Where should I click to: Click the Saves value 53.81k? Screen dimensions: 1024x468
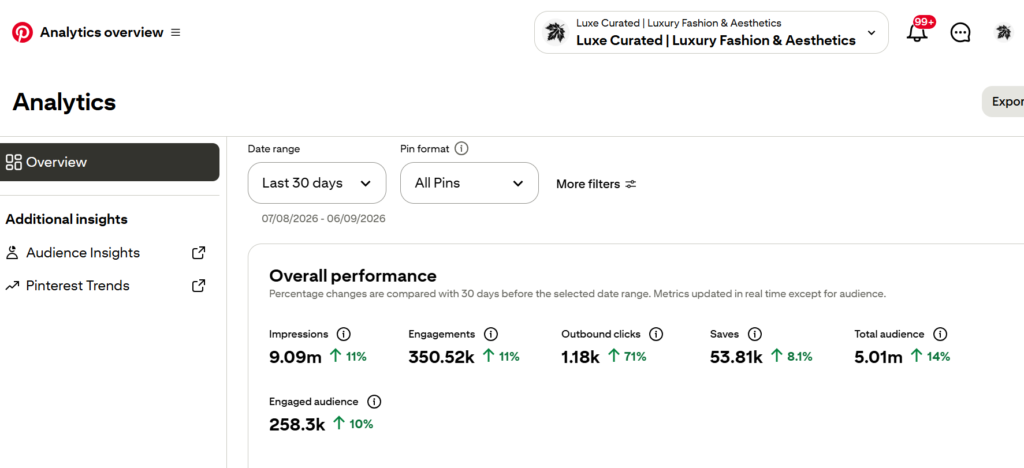[736, 357]
